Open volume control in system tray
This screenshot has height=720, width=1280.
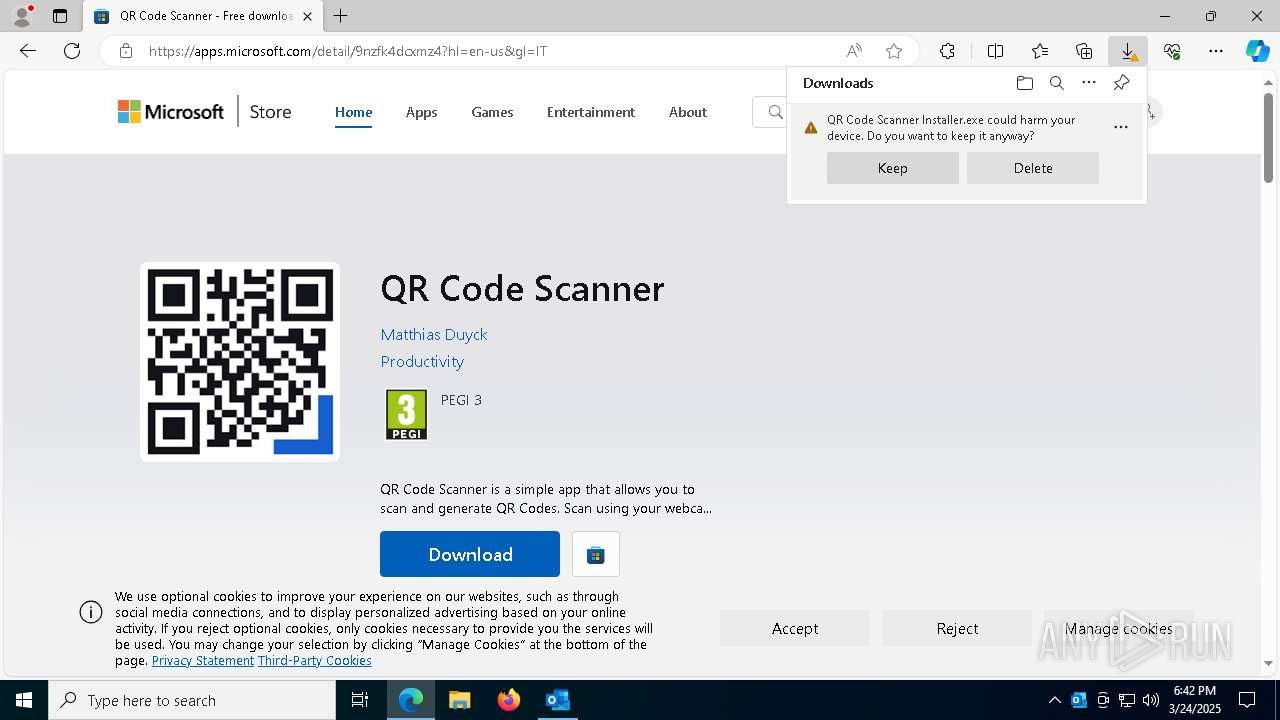tap(1151, 700)
